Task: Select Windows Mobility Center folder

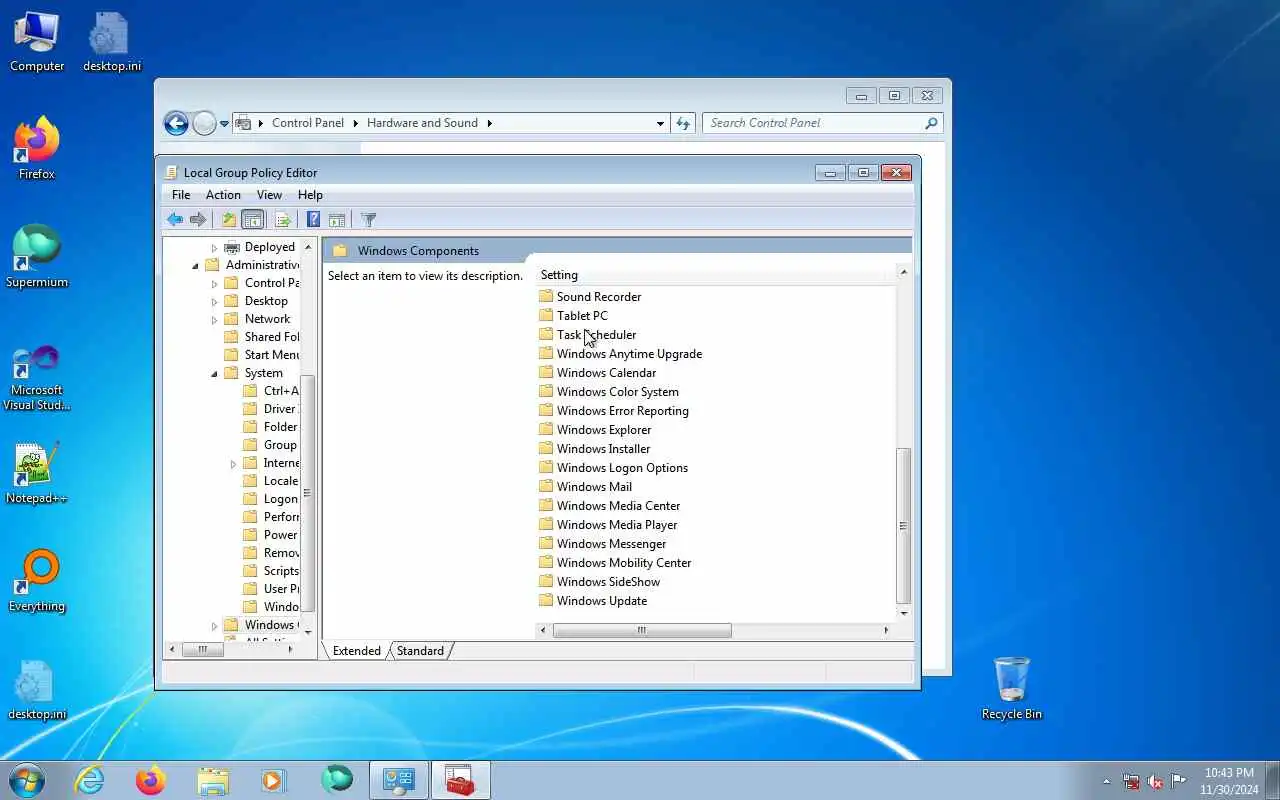Action: click(x=615, y=563)
